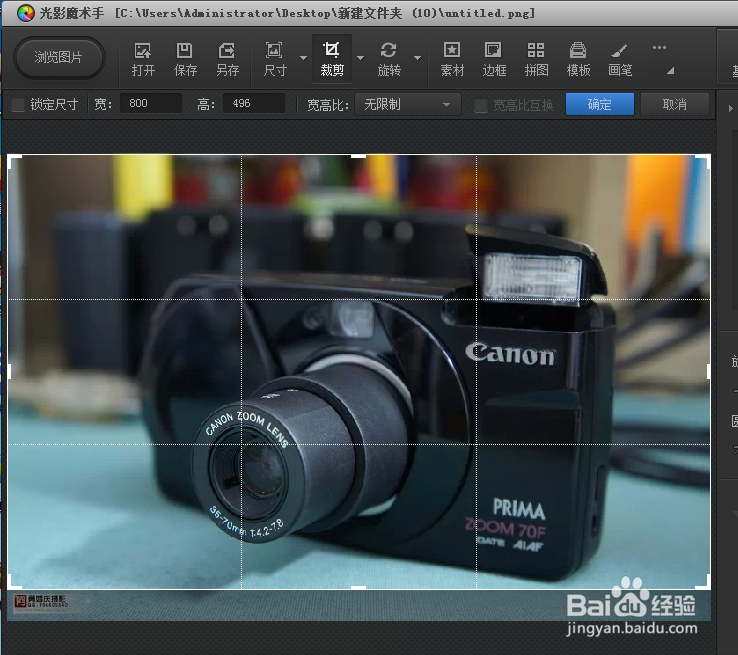Image resolution: width=738 pixels, height=655 pixels.
Task: Toggle the 宽高比互换 swap ratio checkbox
Action: [481, 105]
